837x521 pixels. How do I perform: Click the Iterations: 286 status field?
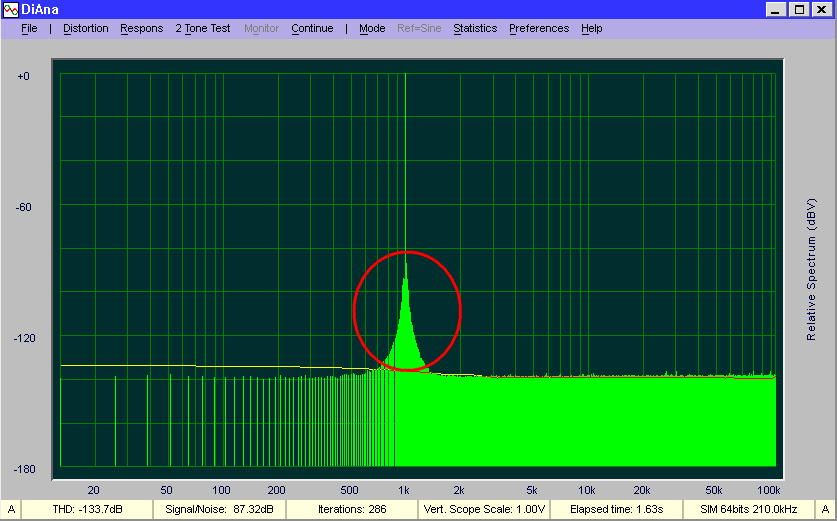(x=352, y=509)
